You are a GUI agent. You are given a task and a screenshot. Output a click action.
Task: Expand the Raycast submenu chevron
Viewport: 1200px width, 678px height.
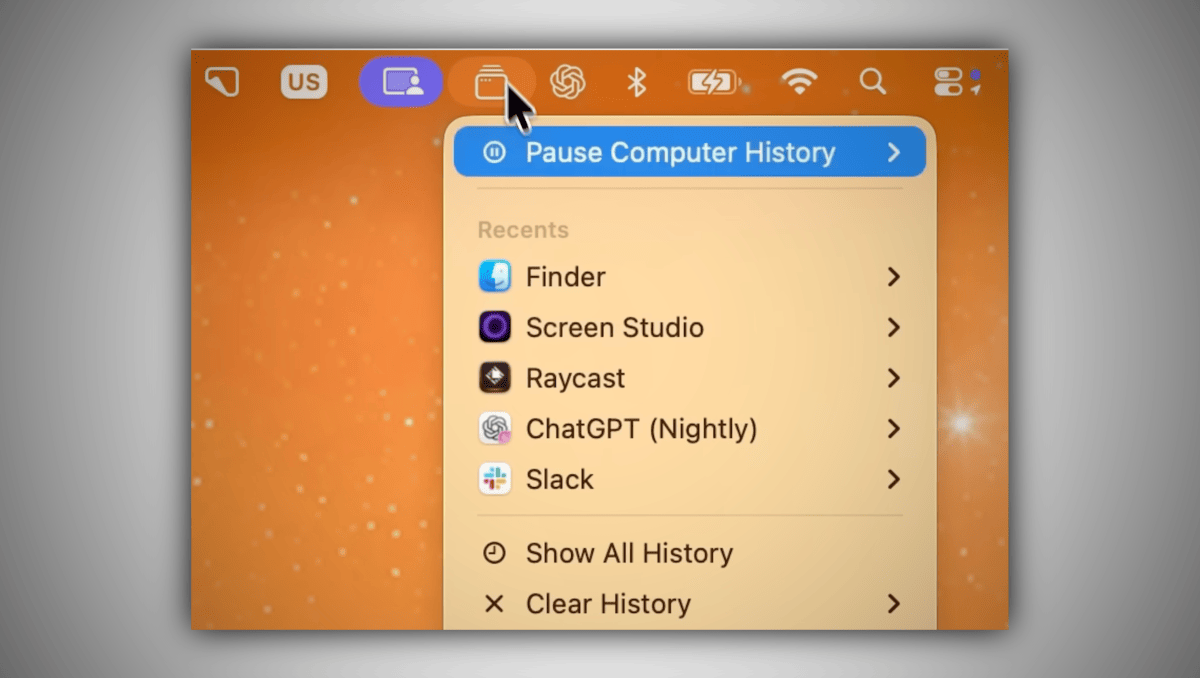(x=894, y=378)
